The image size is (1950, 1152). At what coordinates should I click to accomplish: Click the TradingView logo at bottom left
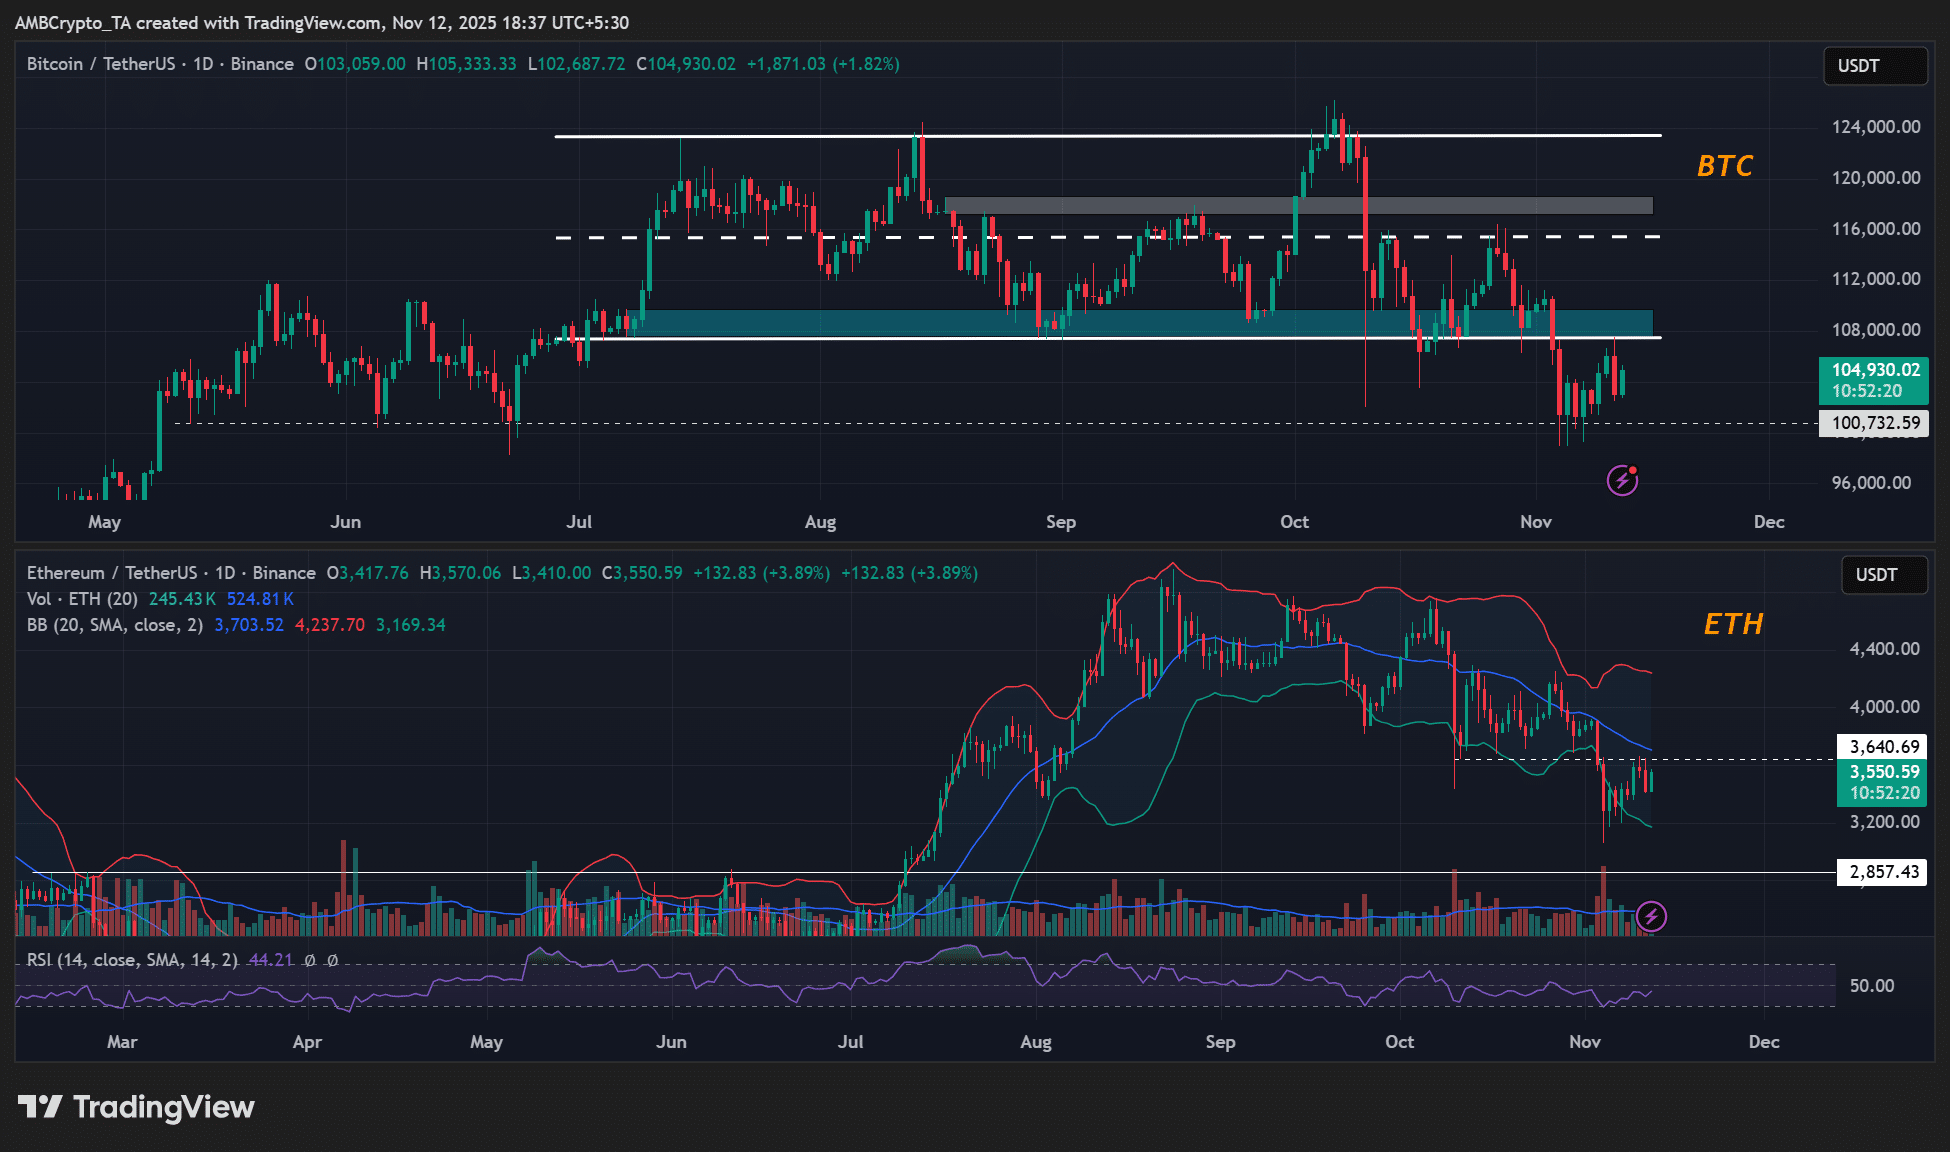point(136,1107)
